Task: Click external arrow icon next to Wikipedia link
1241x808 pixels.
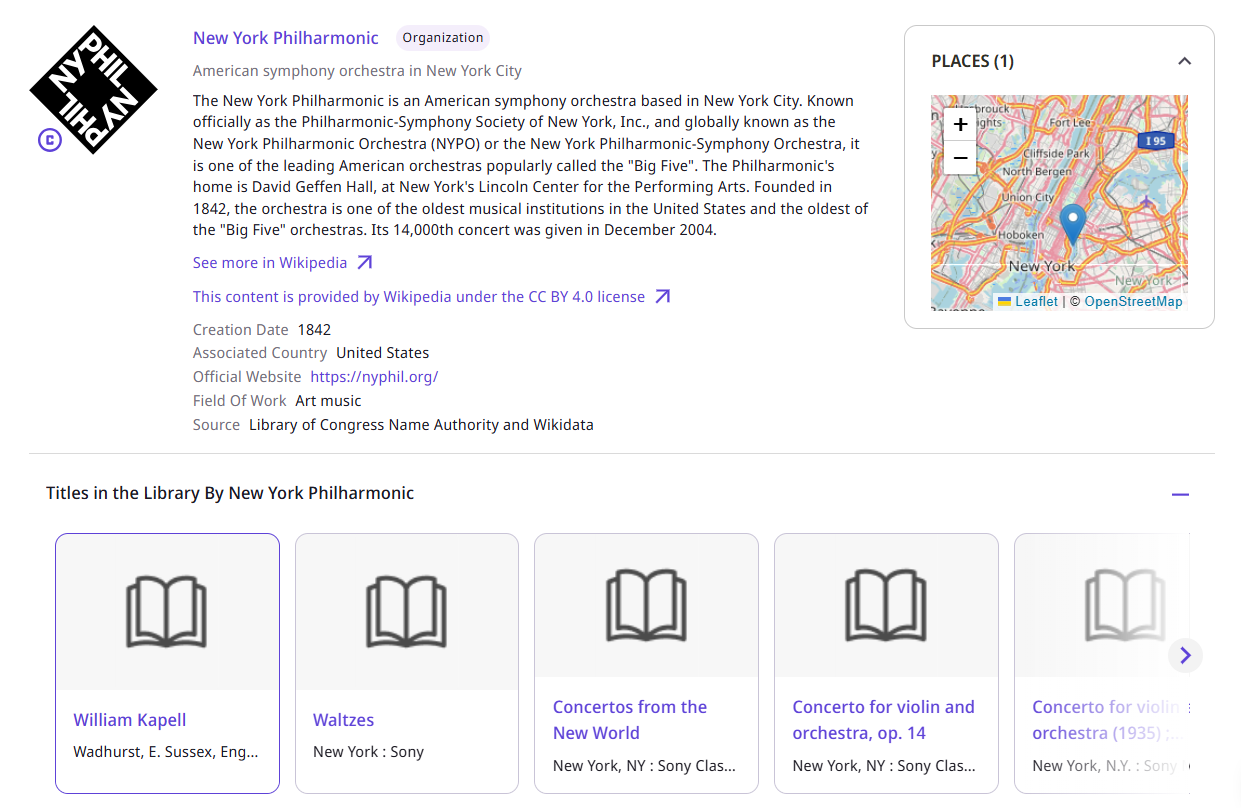Action: [x=365, y=263]
